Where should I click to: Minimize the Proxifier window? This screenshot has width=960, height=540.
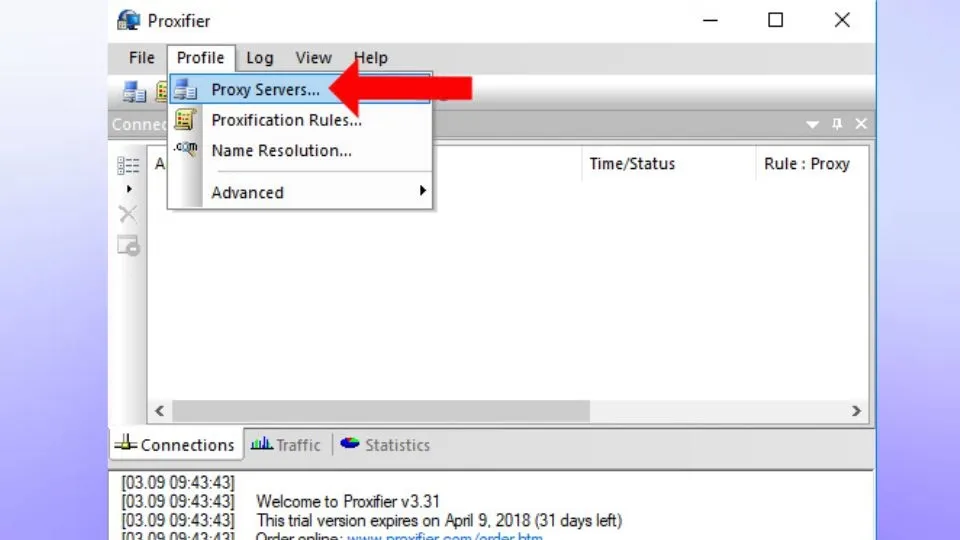coord(710,20)
